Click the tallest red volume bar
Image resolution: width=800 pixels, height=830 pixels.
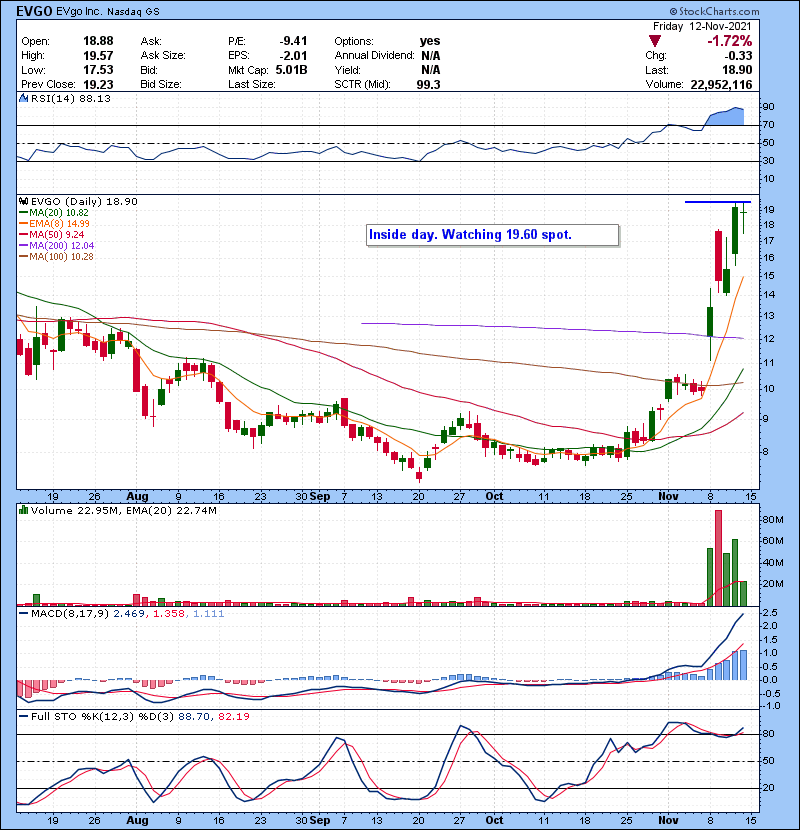coord(718,558)
